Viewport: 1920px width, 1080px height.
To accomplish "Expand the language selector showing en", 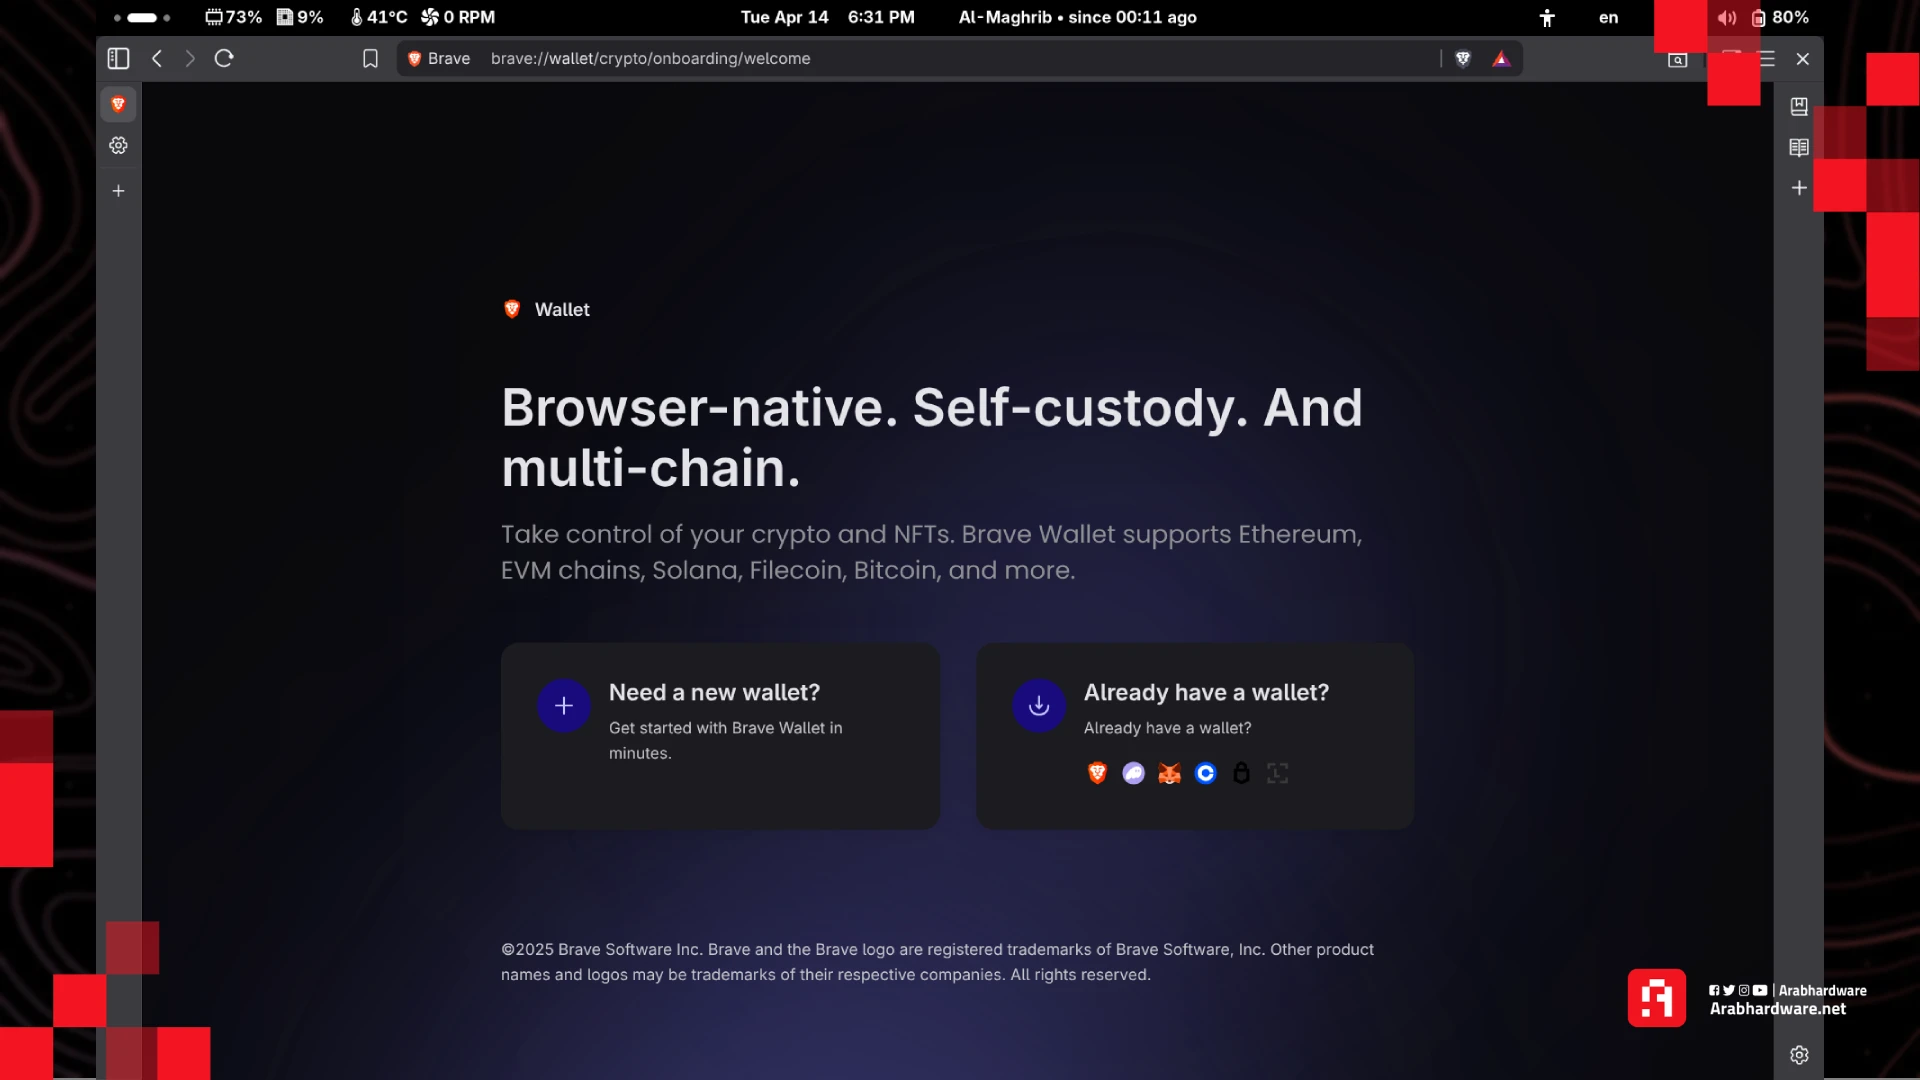I will 1608,17.
